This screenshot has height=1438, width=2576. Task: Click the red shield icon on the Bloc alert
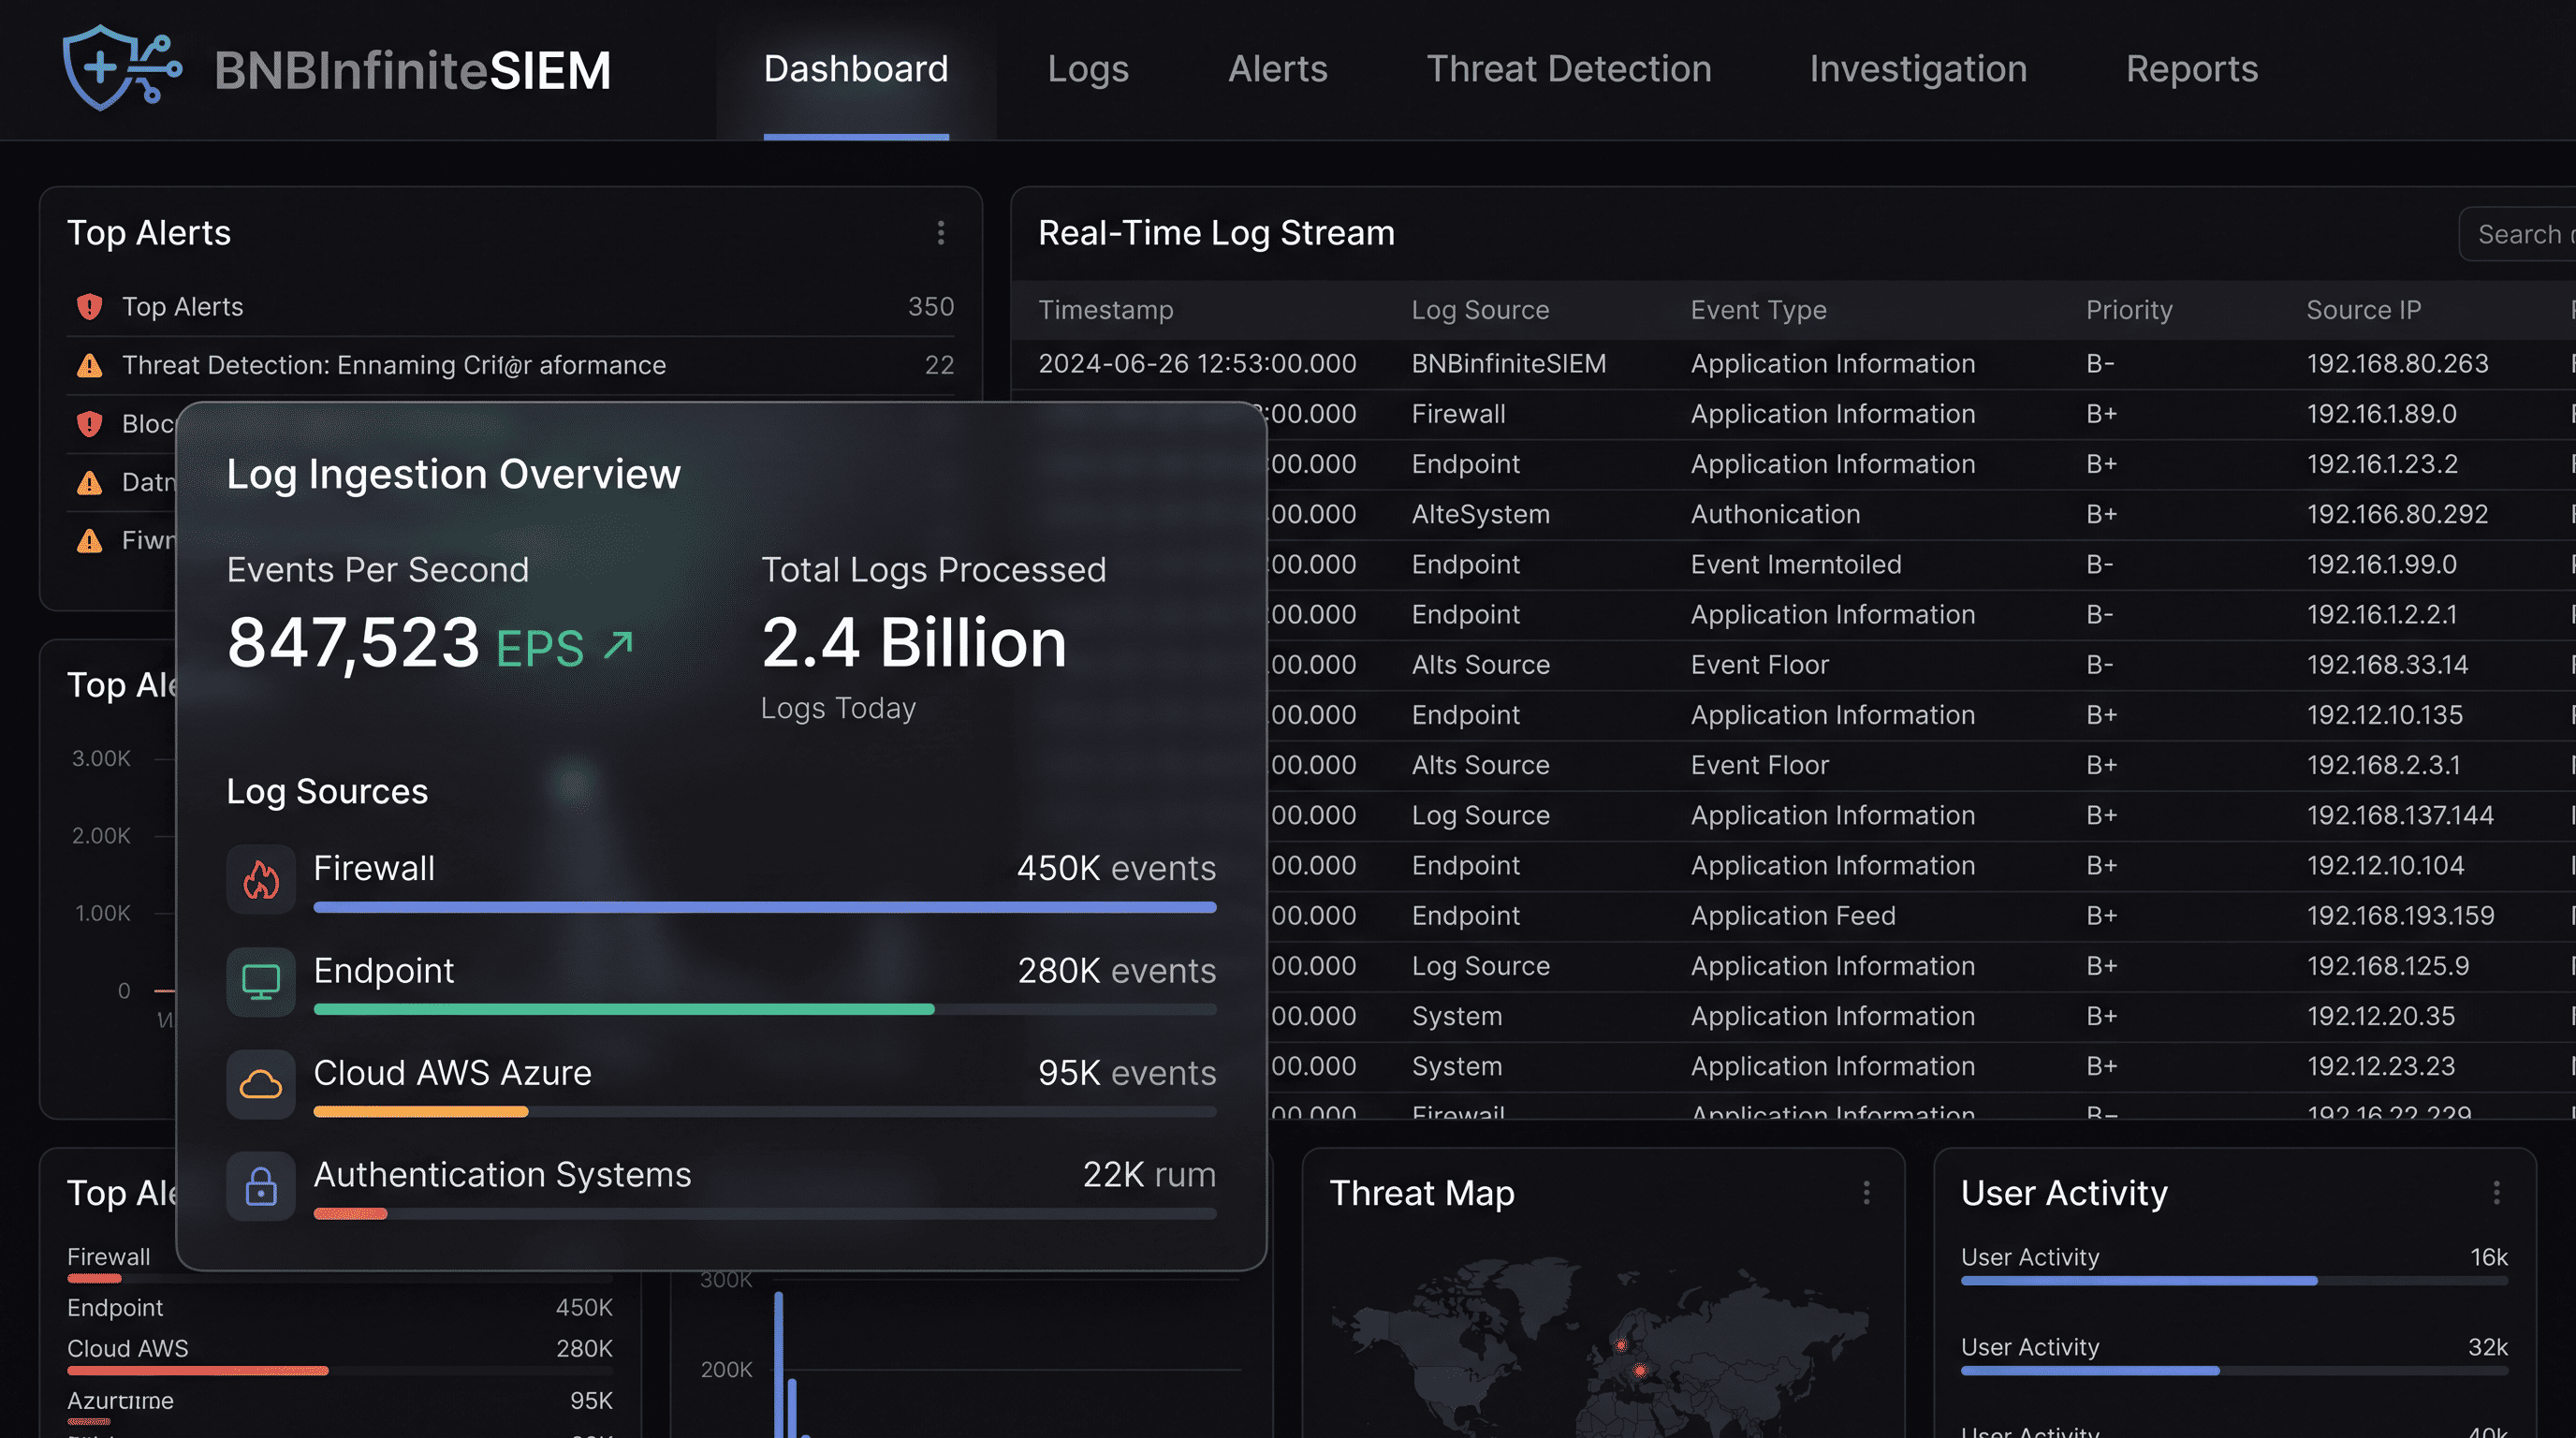click(x=90, y=423)
